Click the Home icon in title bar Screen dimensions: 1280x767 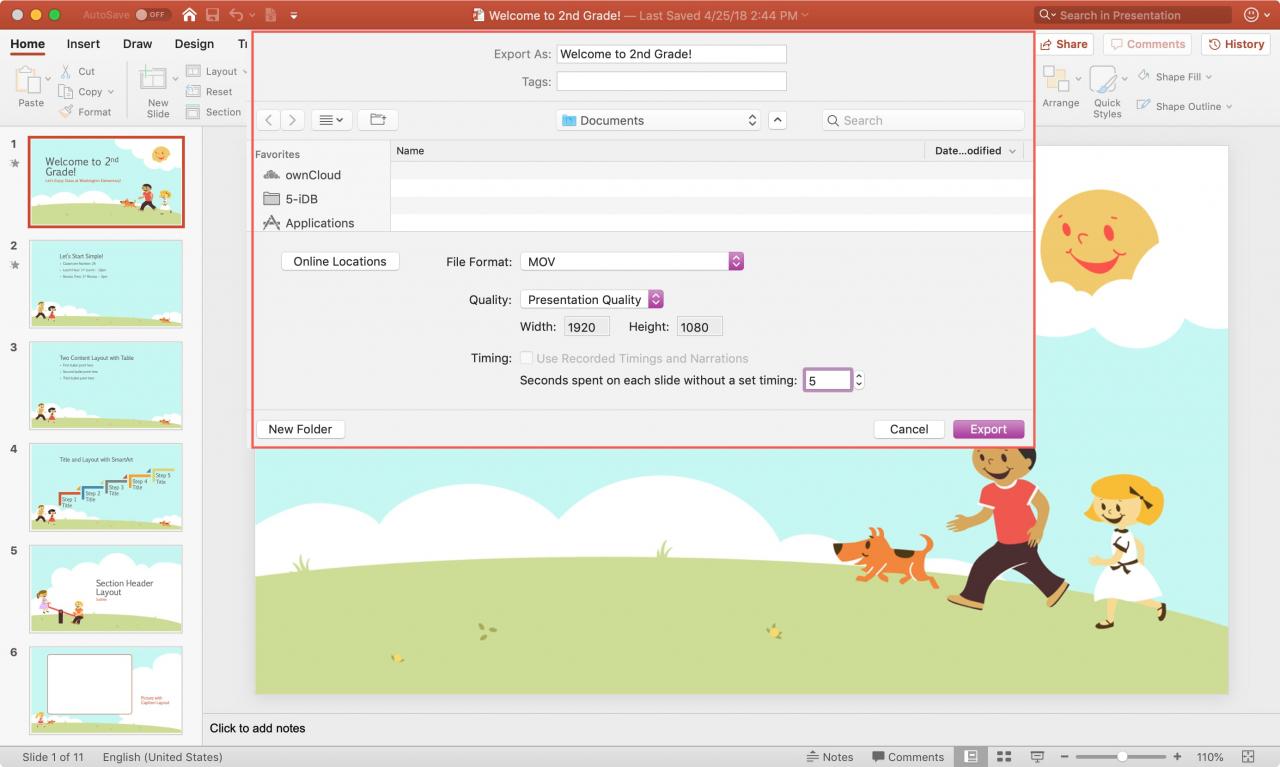point(189,15)
